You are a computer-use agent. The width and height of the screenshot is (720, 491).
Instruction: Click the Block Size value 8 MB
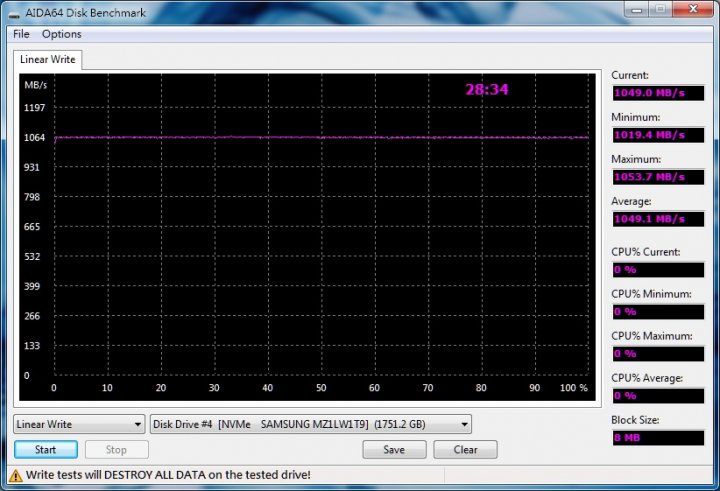[658, 438]
